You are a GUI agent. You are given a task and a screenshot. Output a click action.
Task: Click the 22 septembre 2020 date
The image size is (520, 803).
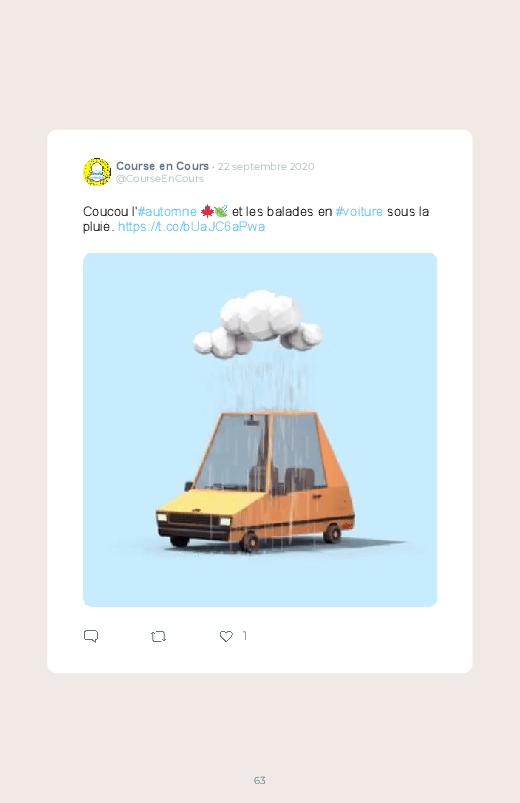(266, 166)
